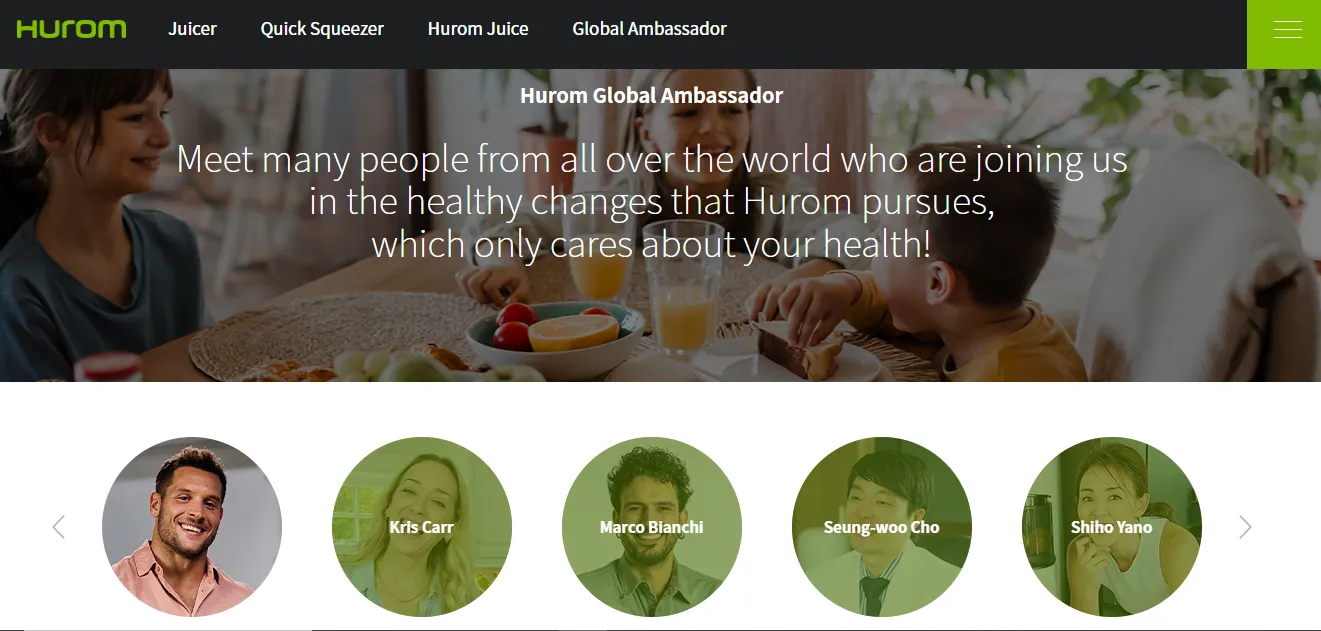This screenshot has width=1321, height=631.
Task: Click the highlighted man in pink shirt
Action: point(192,527)
